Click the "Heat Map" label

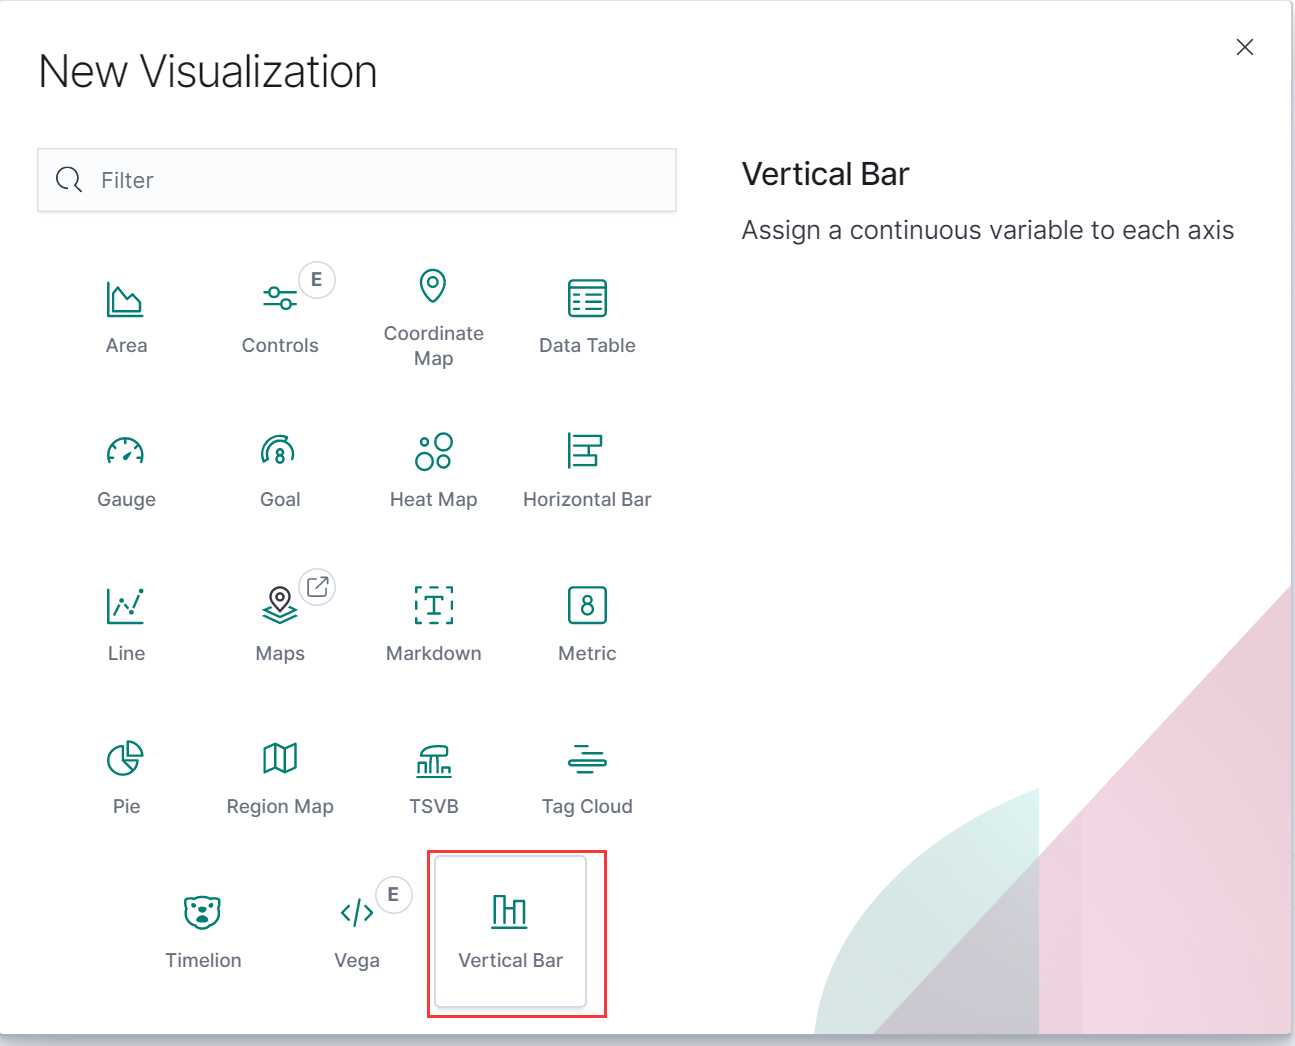pyautogui.click(x=434, y=500)
